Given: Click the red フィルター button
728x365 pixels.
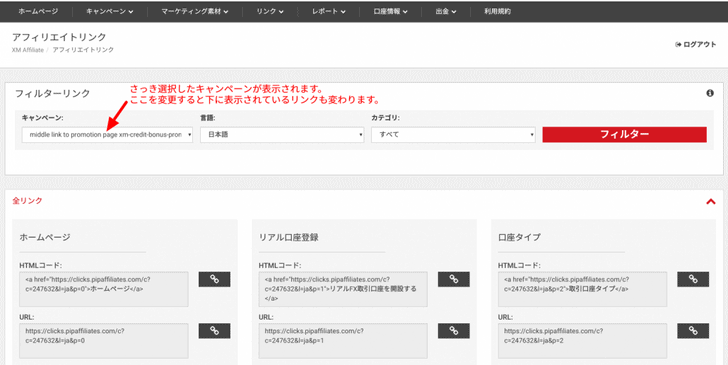Looking at the screenshot, I should [624, 135].
